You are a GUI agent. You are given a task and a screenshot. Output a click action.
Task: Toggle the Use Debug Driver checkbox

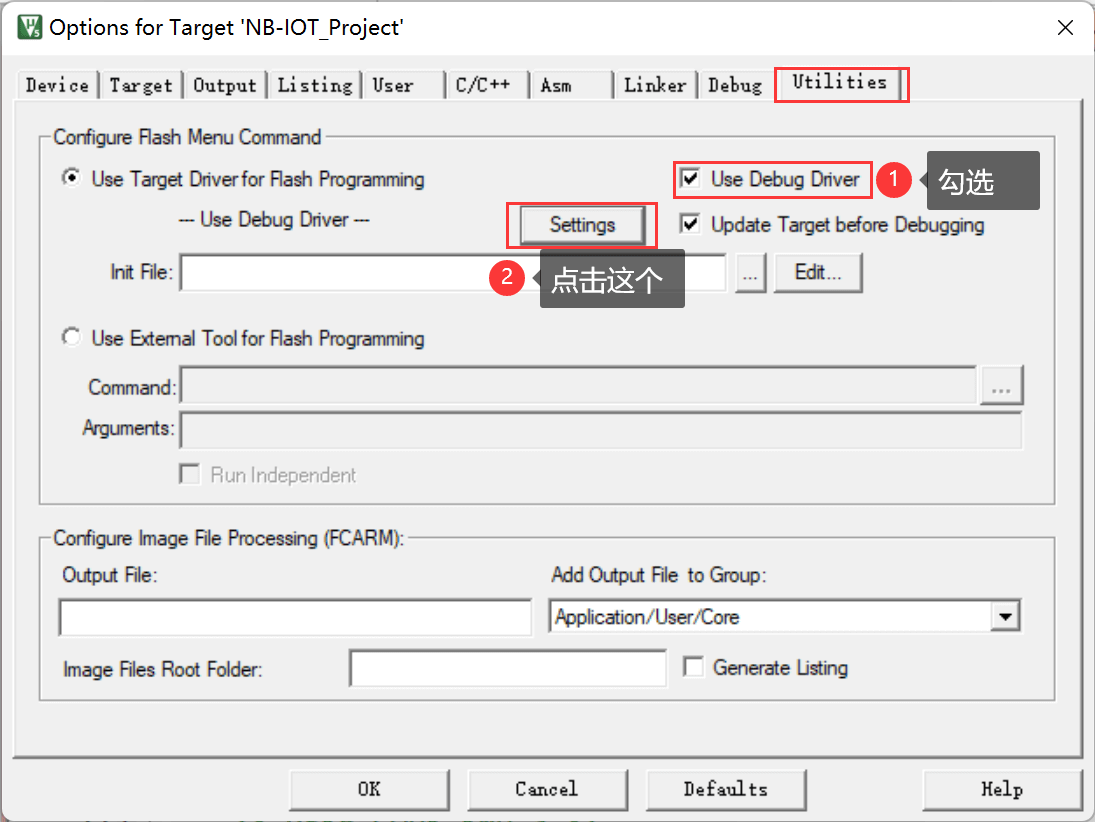(x=690, y=179)
